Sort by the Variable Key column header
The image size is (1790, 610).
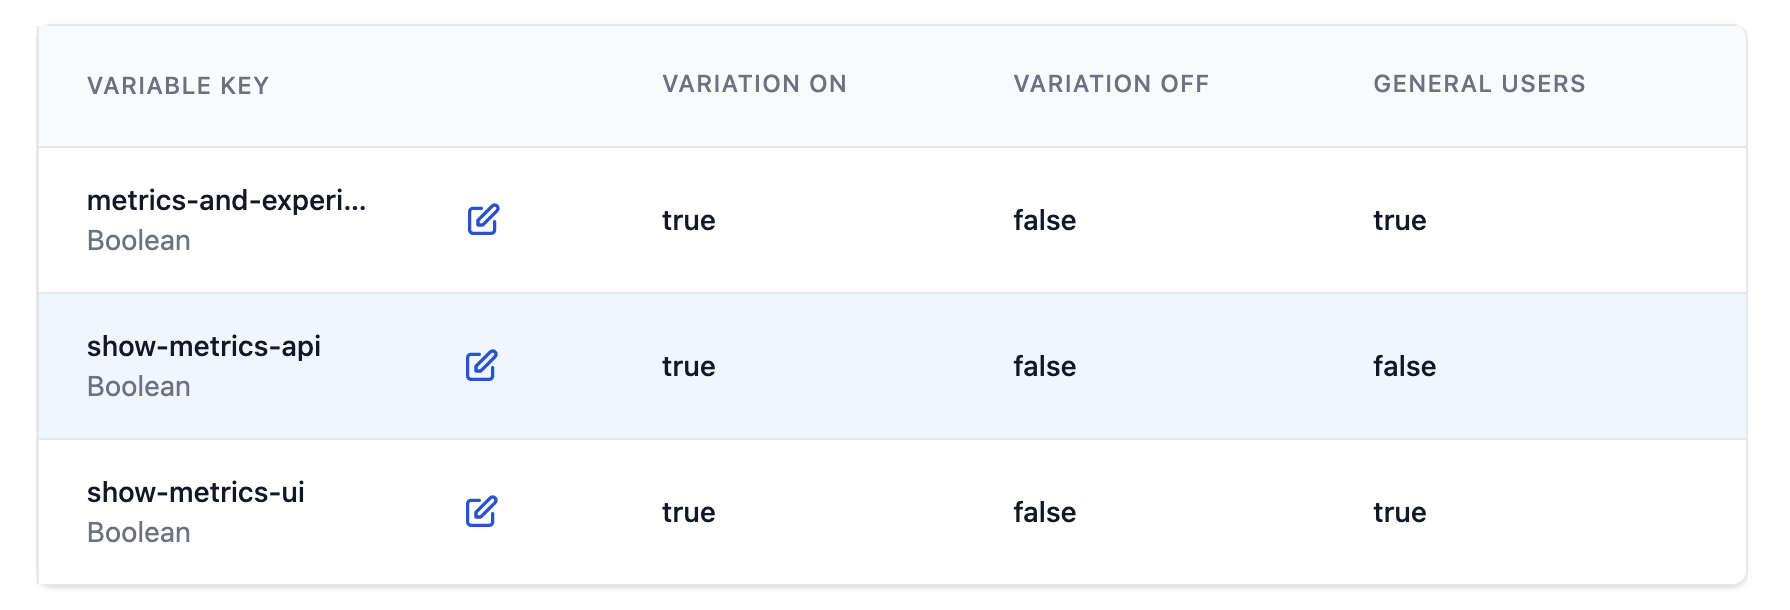coord(178,85)
